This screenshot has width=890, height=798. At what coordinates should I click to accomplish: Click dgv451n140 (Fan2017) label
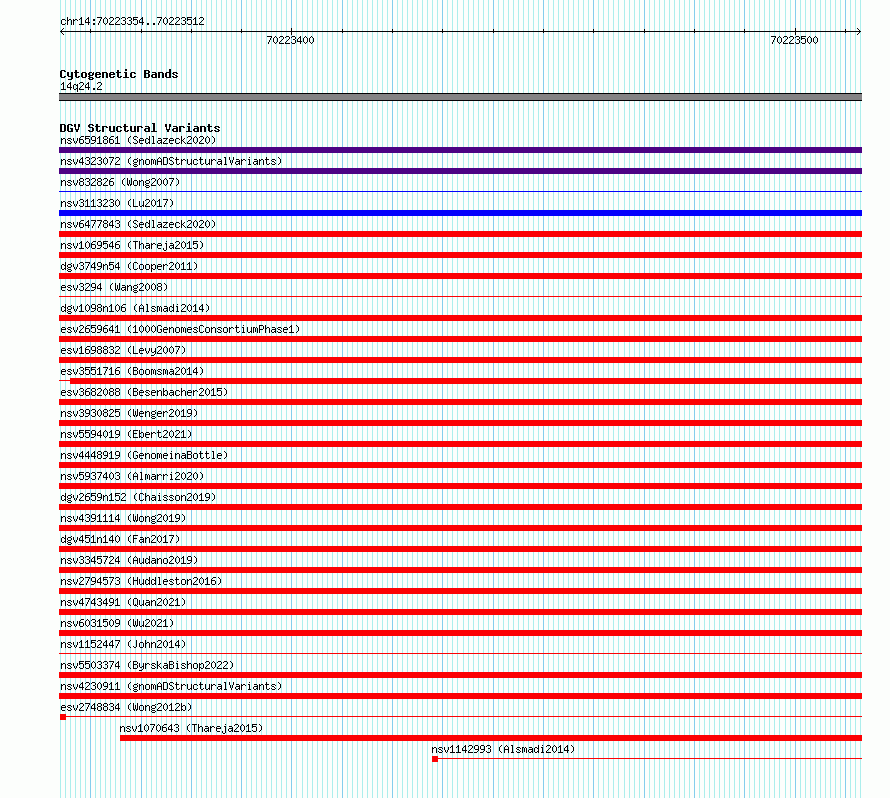coord(120,539)
